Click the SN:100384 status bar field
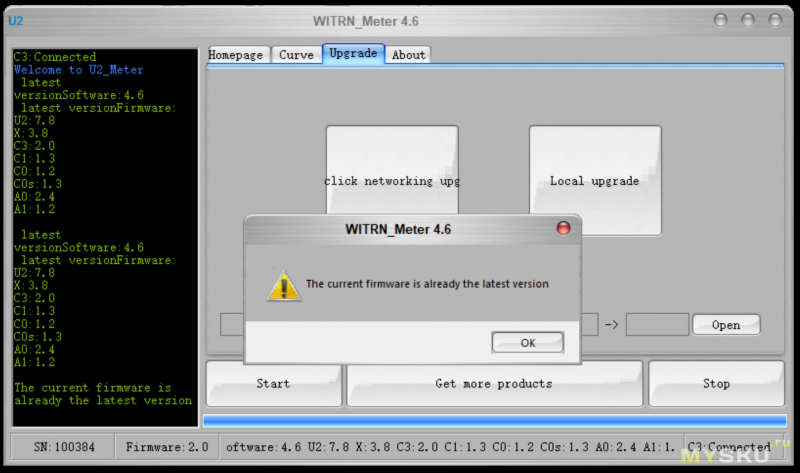This screenshot has width=800, height=473. coord(62,448)
